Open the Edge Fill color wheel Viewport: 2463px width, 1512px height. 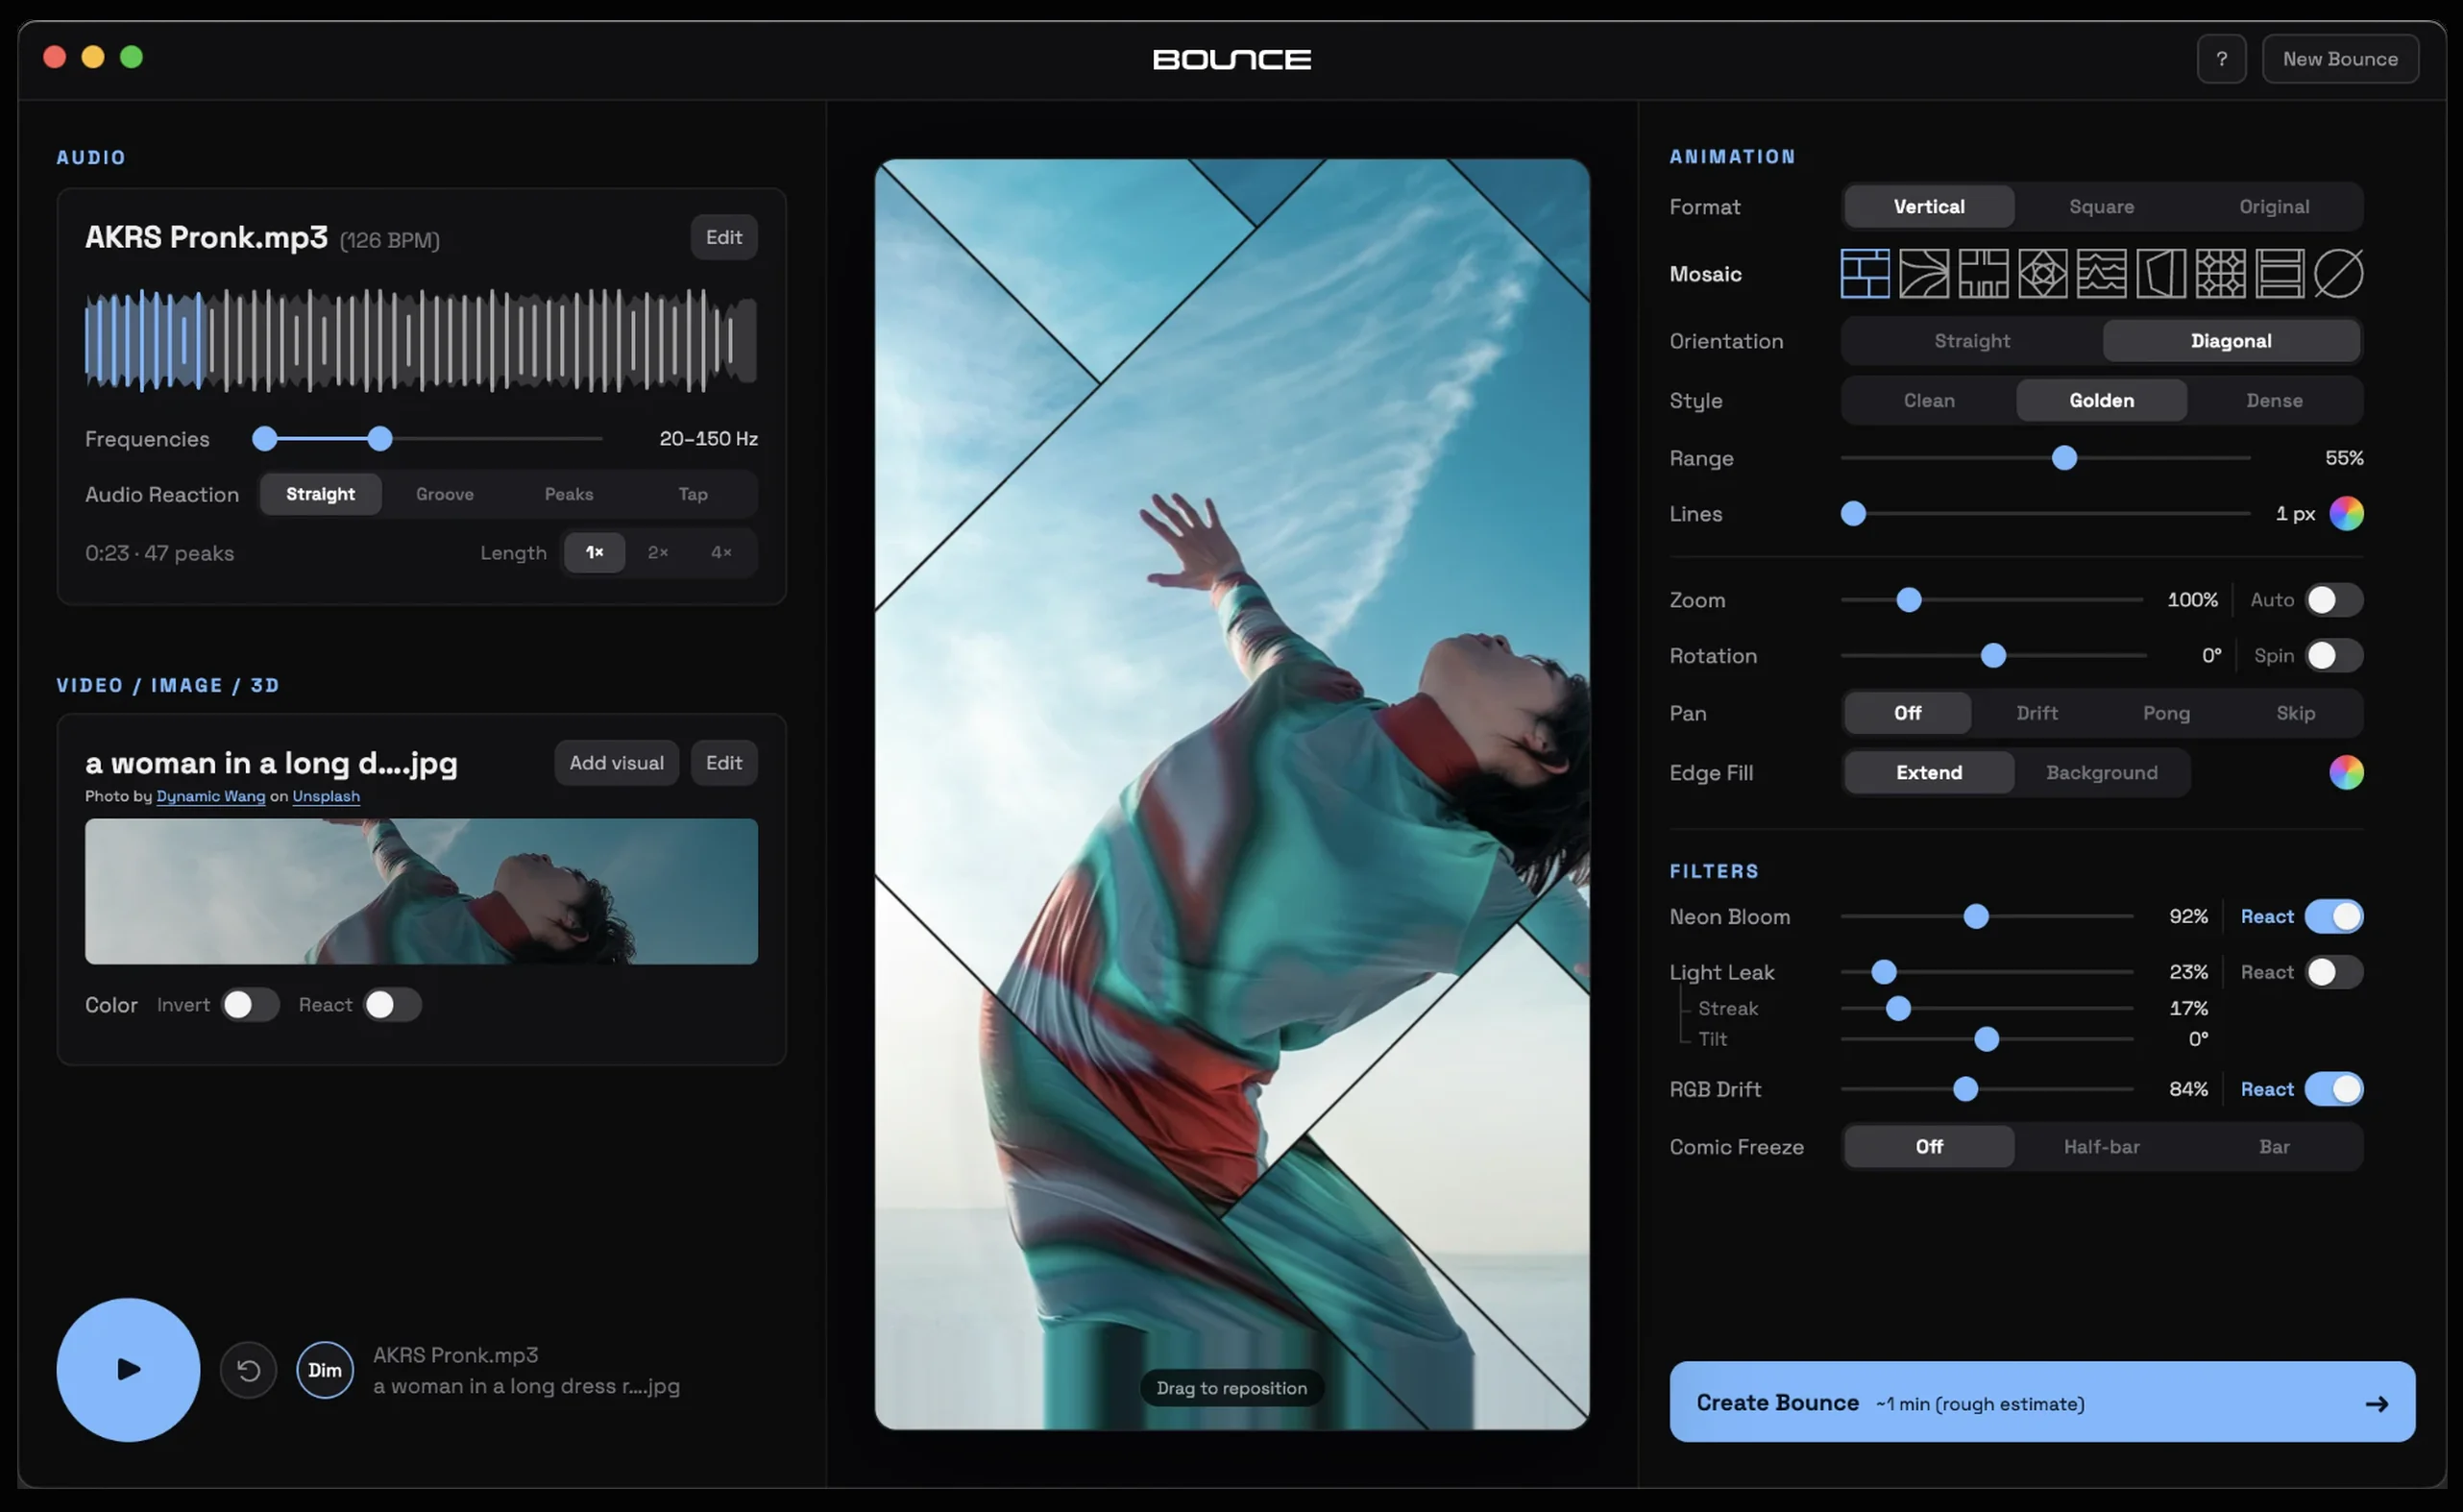pos(2346,773)
